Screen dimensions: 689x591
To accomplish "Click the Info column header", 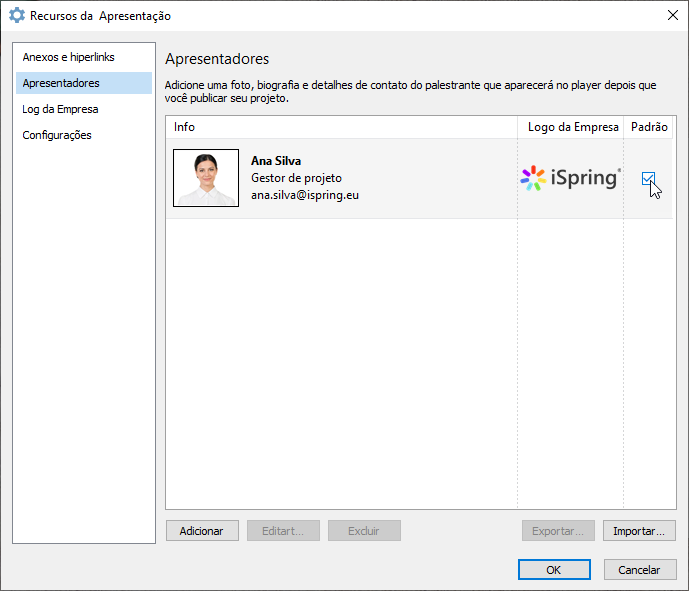I will click(x=184, y=127).
